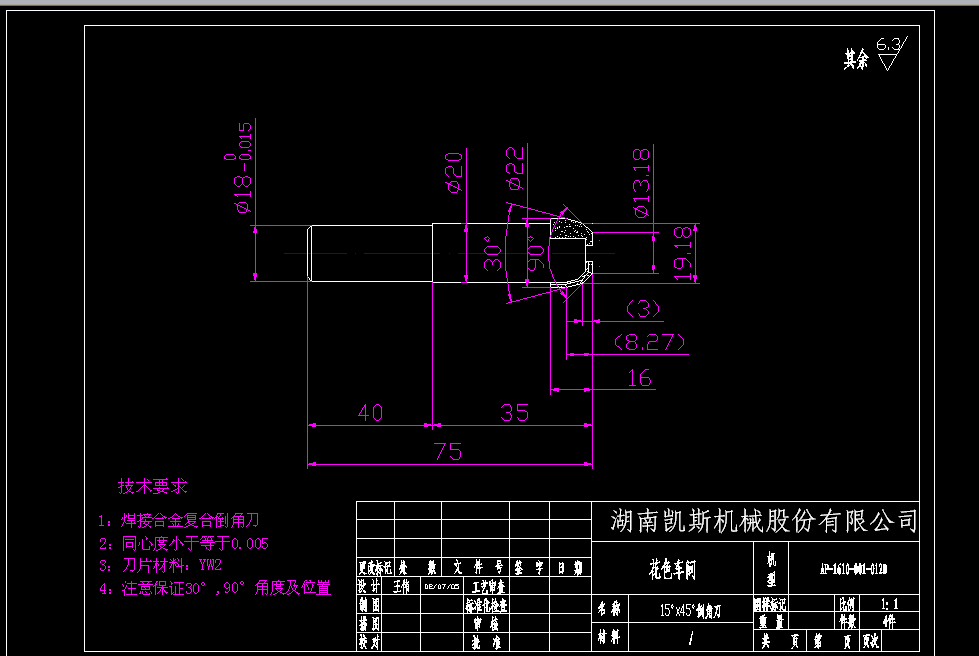Click the 标准化检查 label cell
This screenshot has height=656, width=979.
pyautogui.click(x=486, y=605)
